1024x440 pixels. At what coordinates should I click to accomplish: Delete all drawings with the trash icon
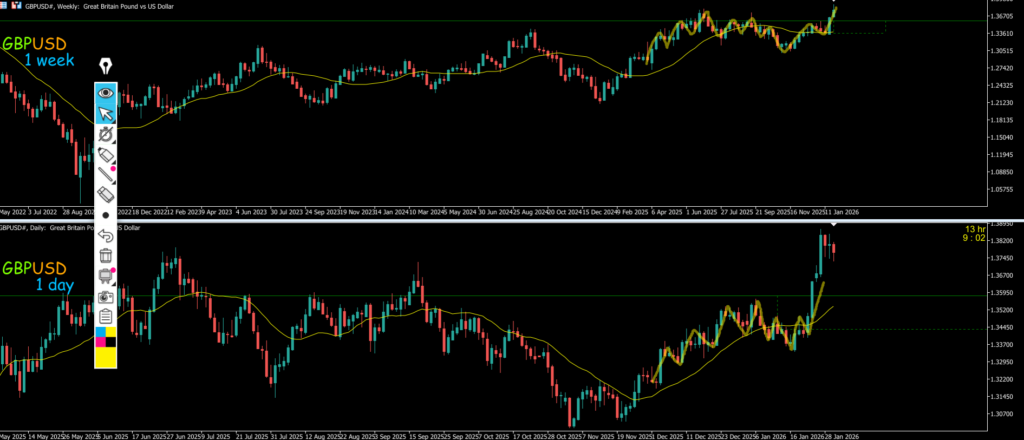(106, 256)
